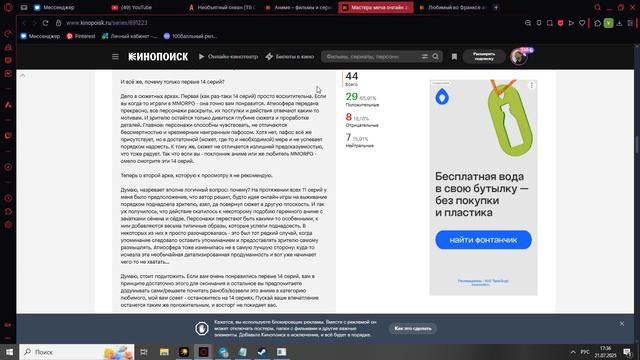
Task: Open Task View on the taskbar
Action: 144,352
